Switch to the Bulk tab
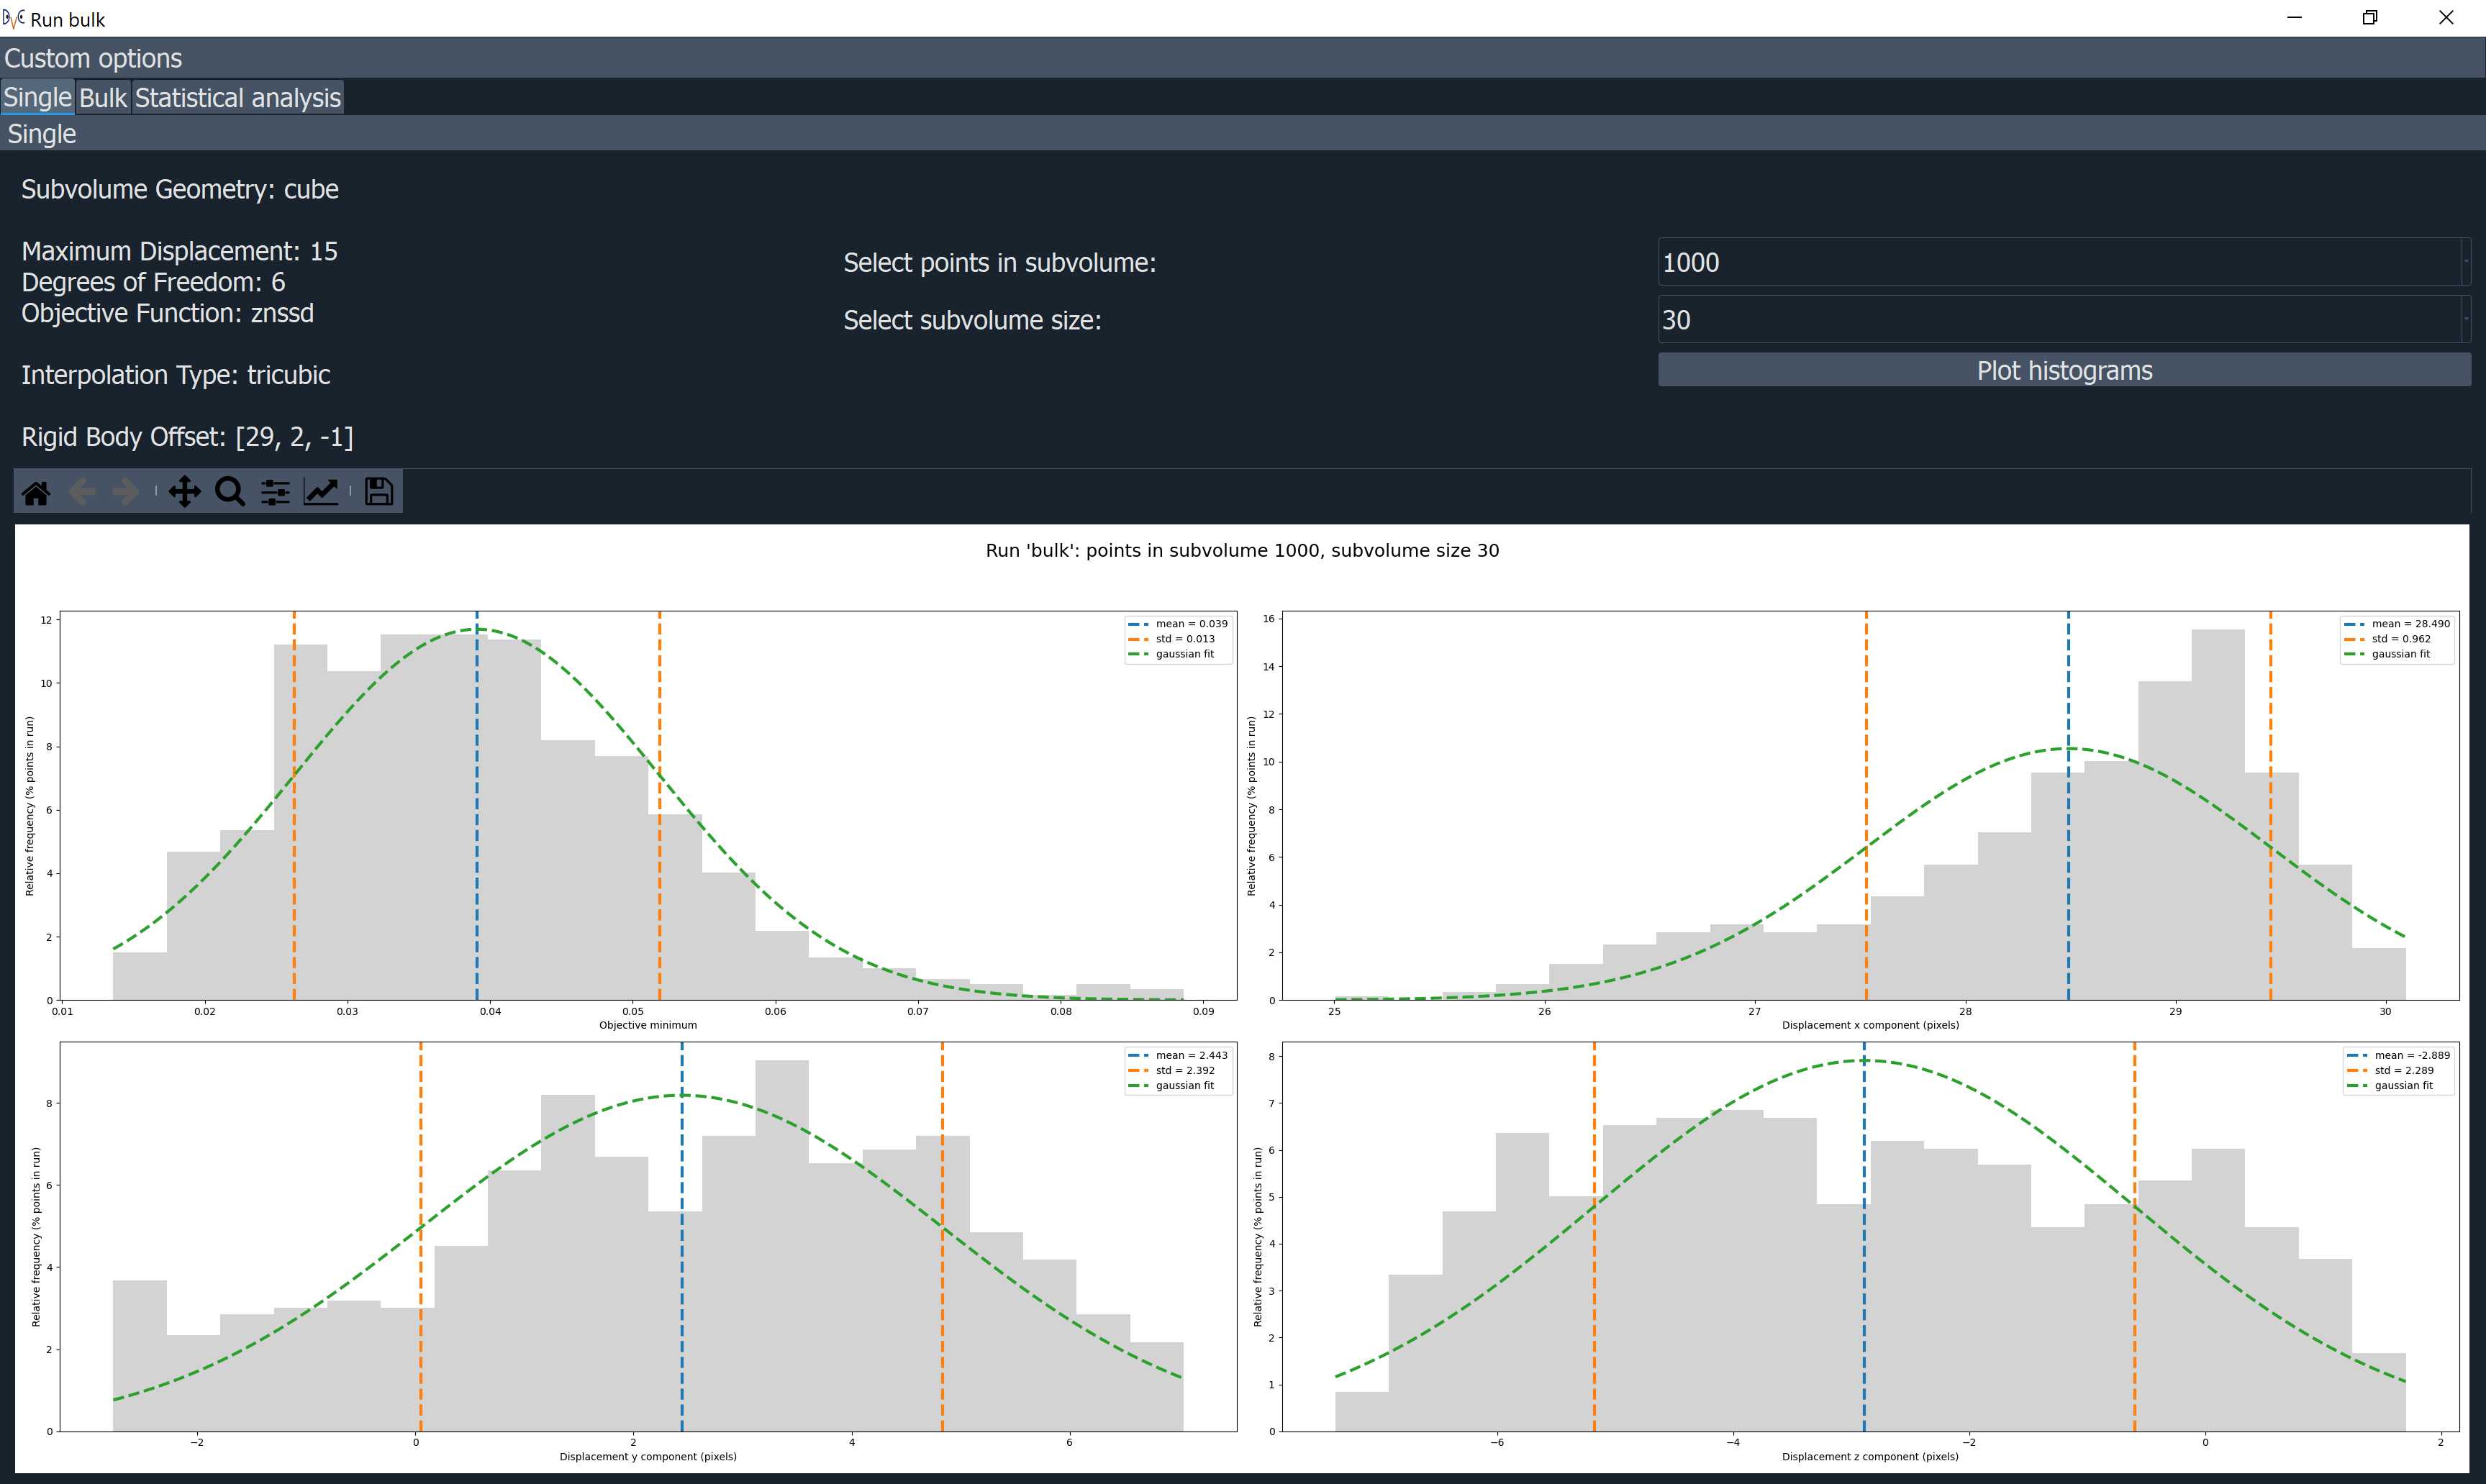 (x=103, y=98)
